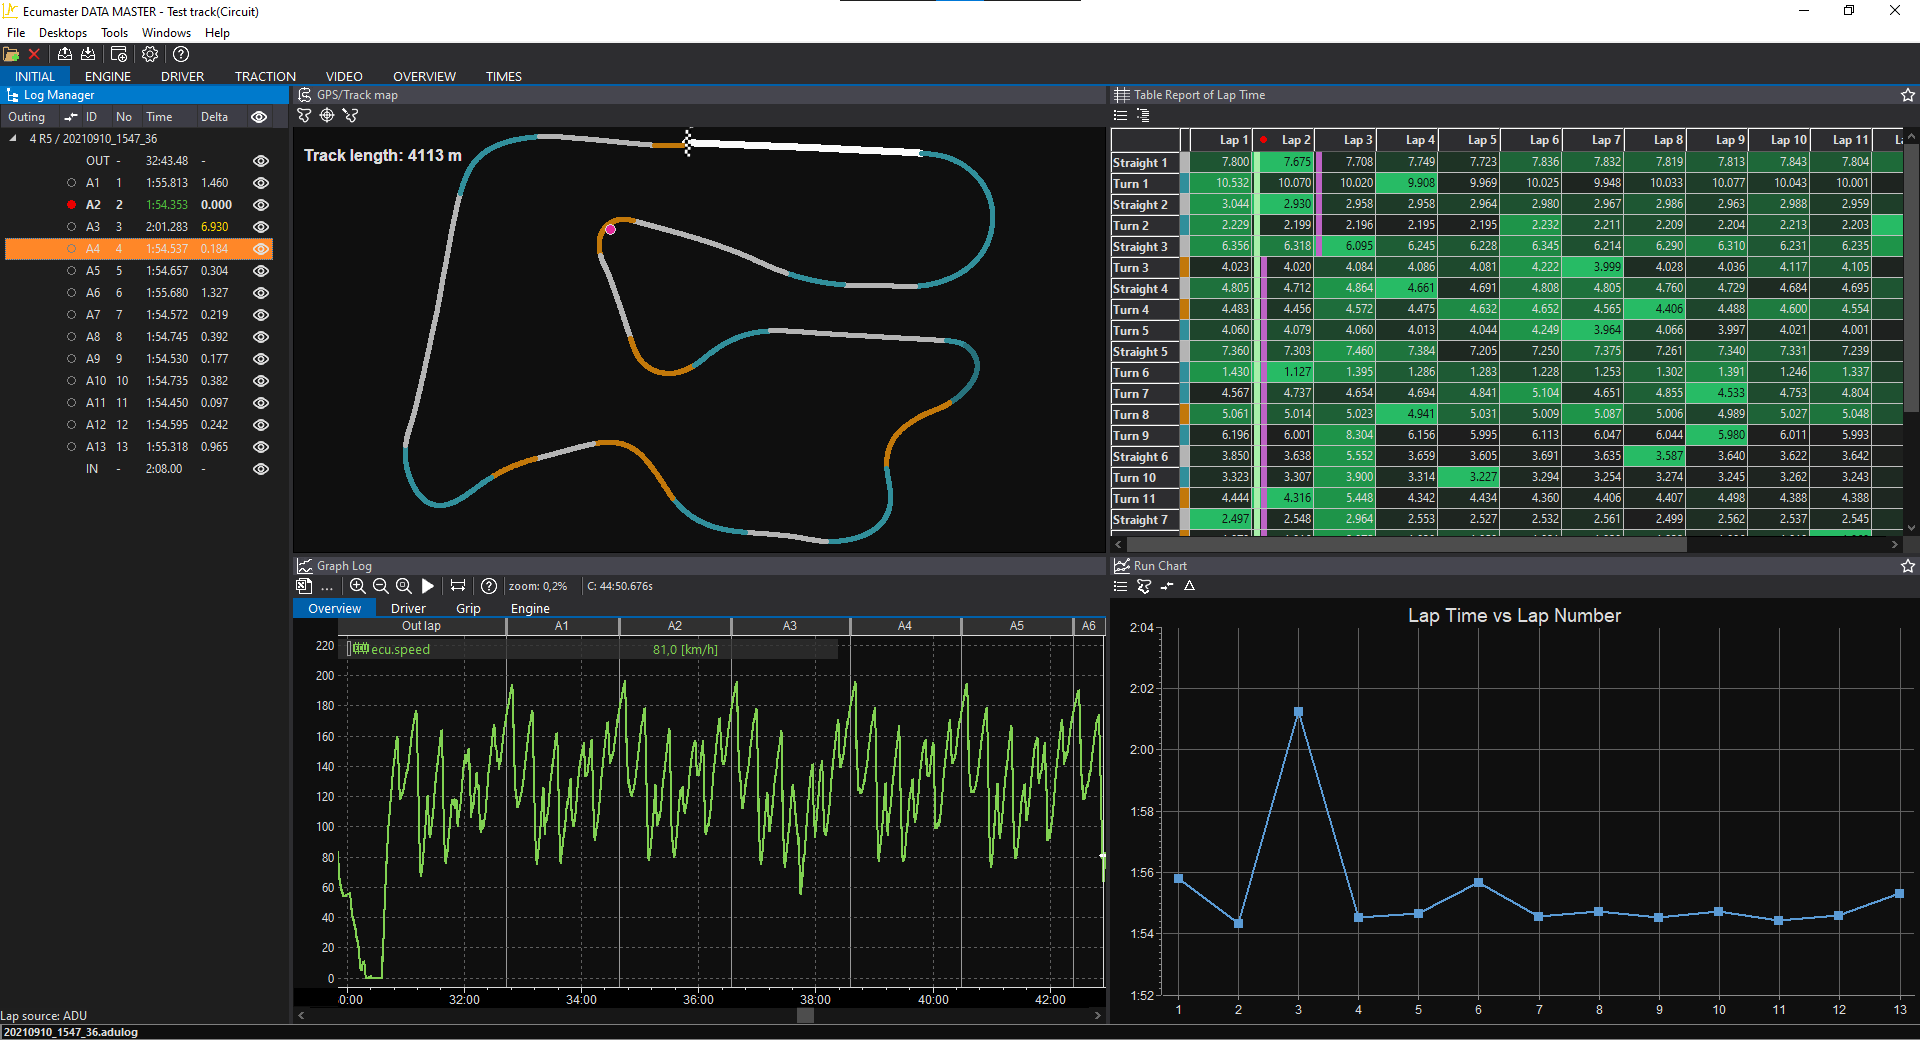Image resolution: width=1920 pixels, height=1040 pixels.
Task: Click the Lap 5 column header
Action: (1481, 140)
